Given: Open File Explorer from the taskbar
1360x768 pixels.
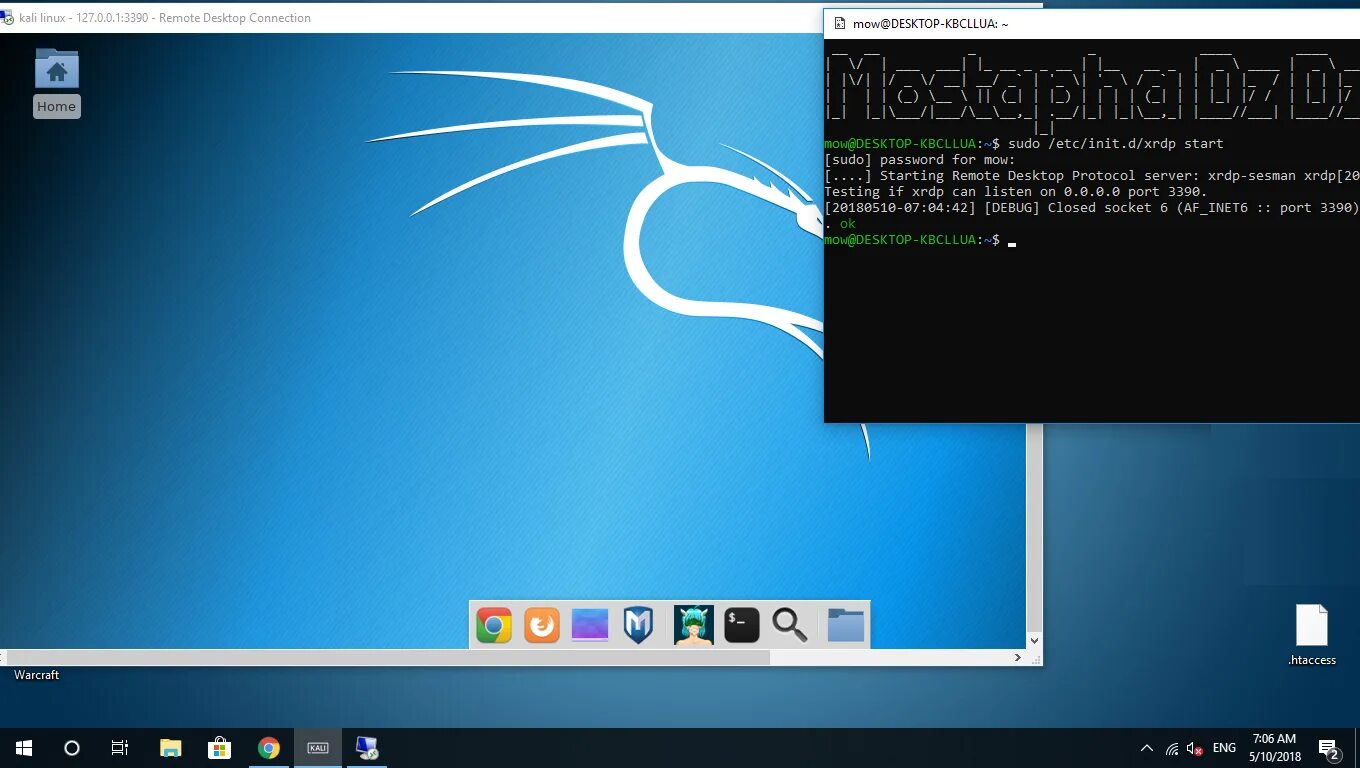Looking at the screenshot, I should coord(171,748).
